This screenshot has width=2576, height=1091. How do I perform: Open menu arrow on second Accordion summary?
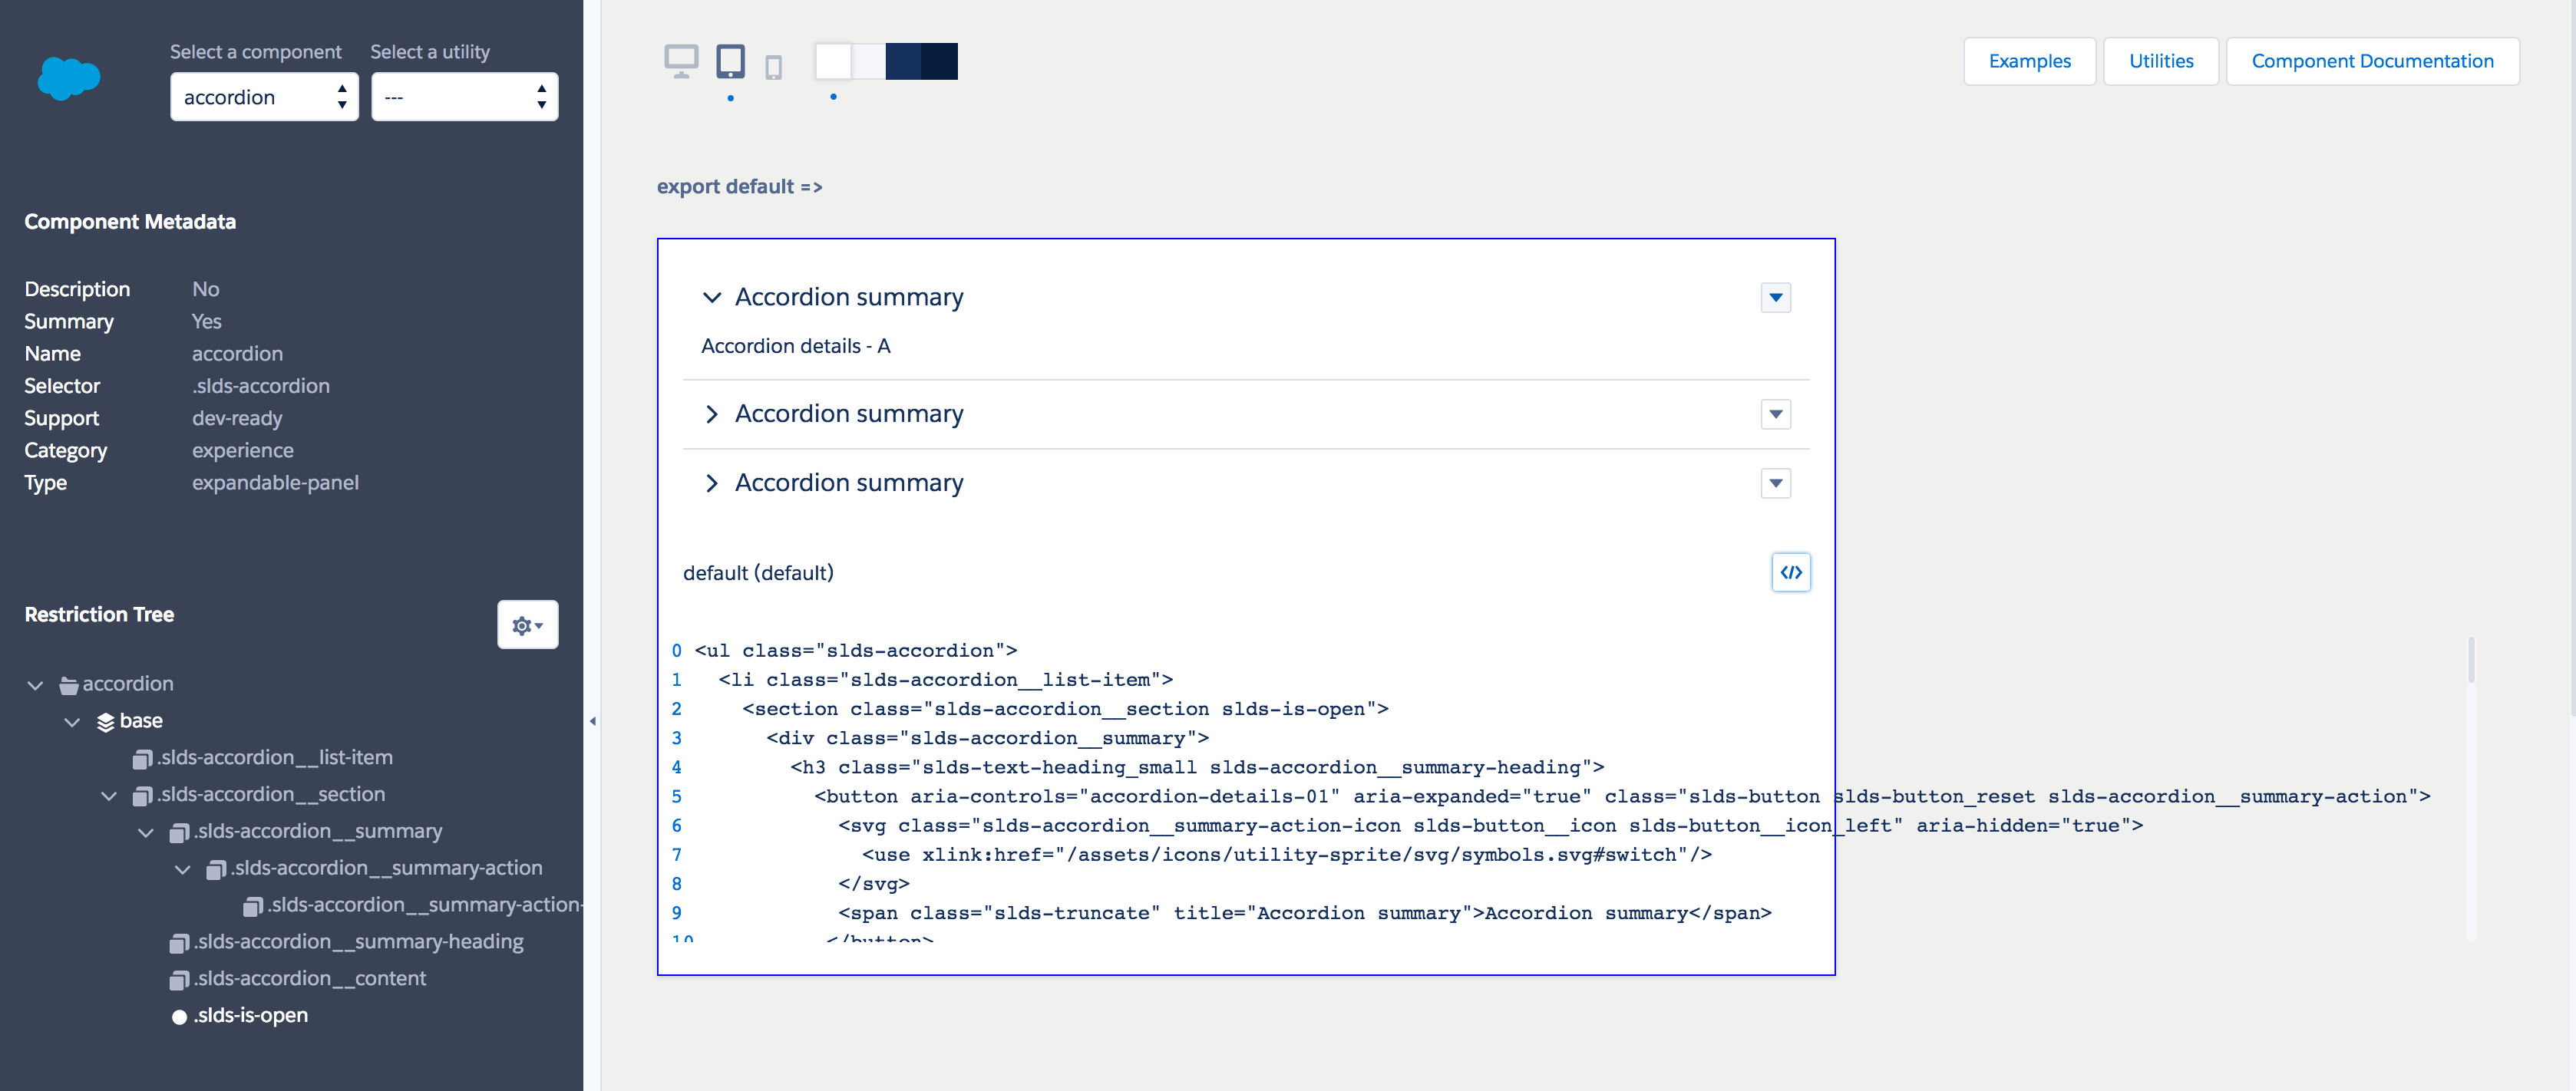coord(1776,414)
